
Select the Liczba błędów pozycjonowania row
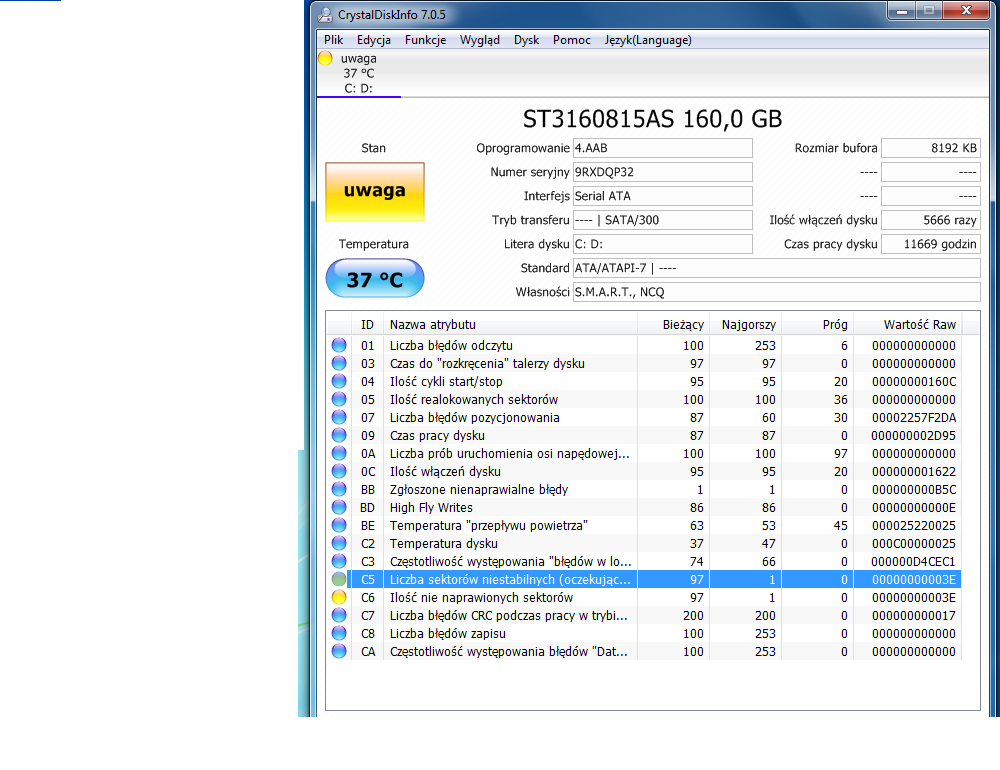(x=644, y=417)
